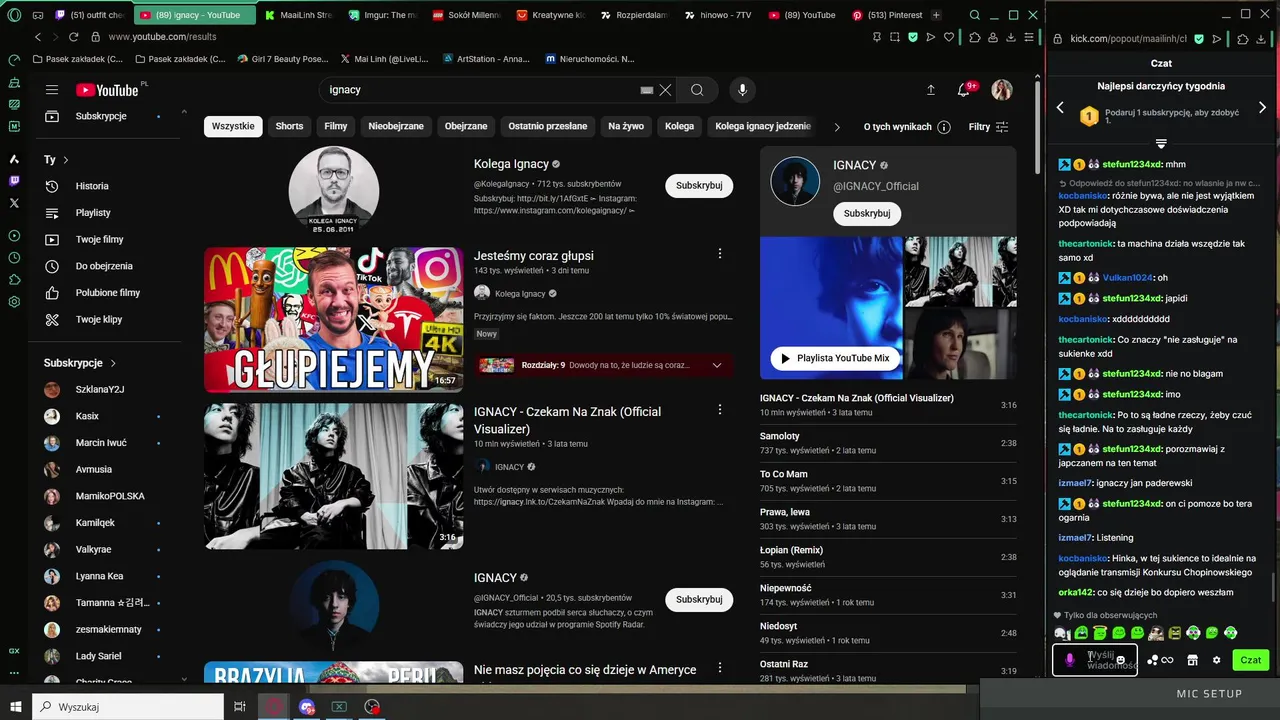Screen dimensions: 1280x720
Task: Open the YouTube hamburger guide menu
Action: pyautogui.click(x=52, y=90)
